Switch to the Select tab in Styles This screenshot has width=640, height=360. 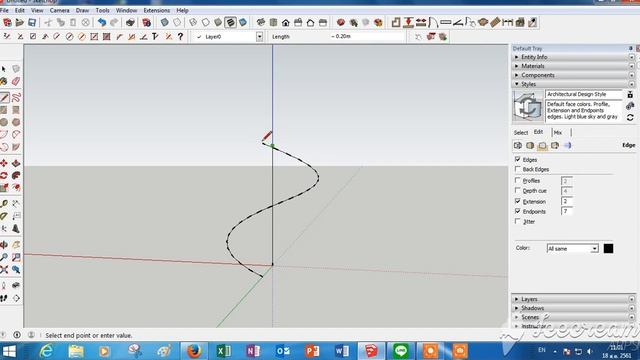tap(521, 133)
